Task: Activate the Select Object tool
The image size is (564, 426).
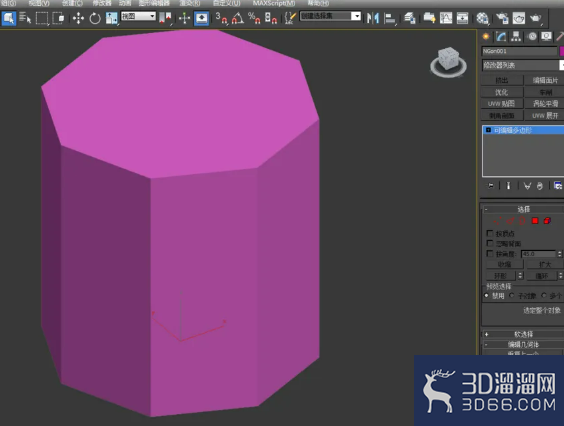Action: pyautogui.click(x=9, y=18)
